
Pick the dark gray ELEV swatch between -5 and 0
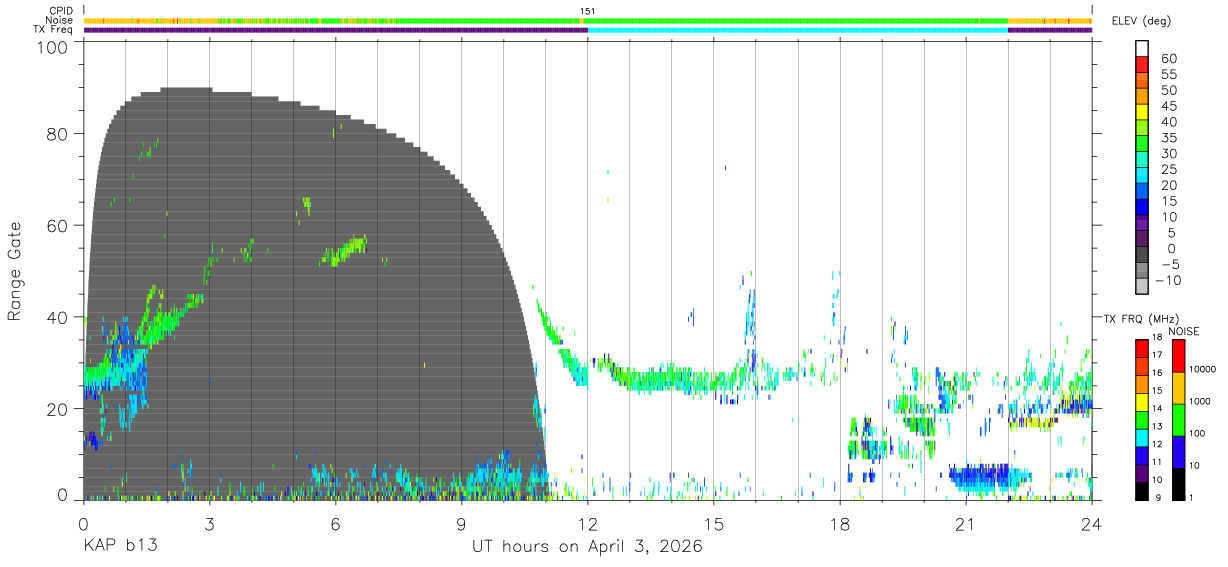(x=1143, y=256)
